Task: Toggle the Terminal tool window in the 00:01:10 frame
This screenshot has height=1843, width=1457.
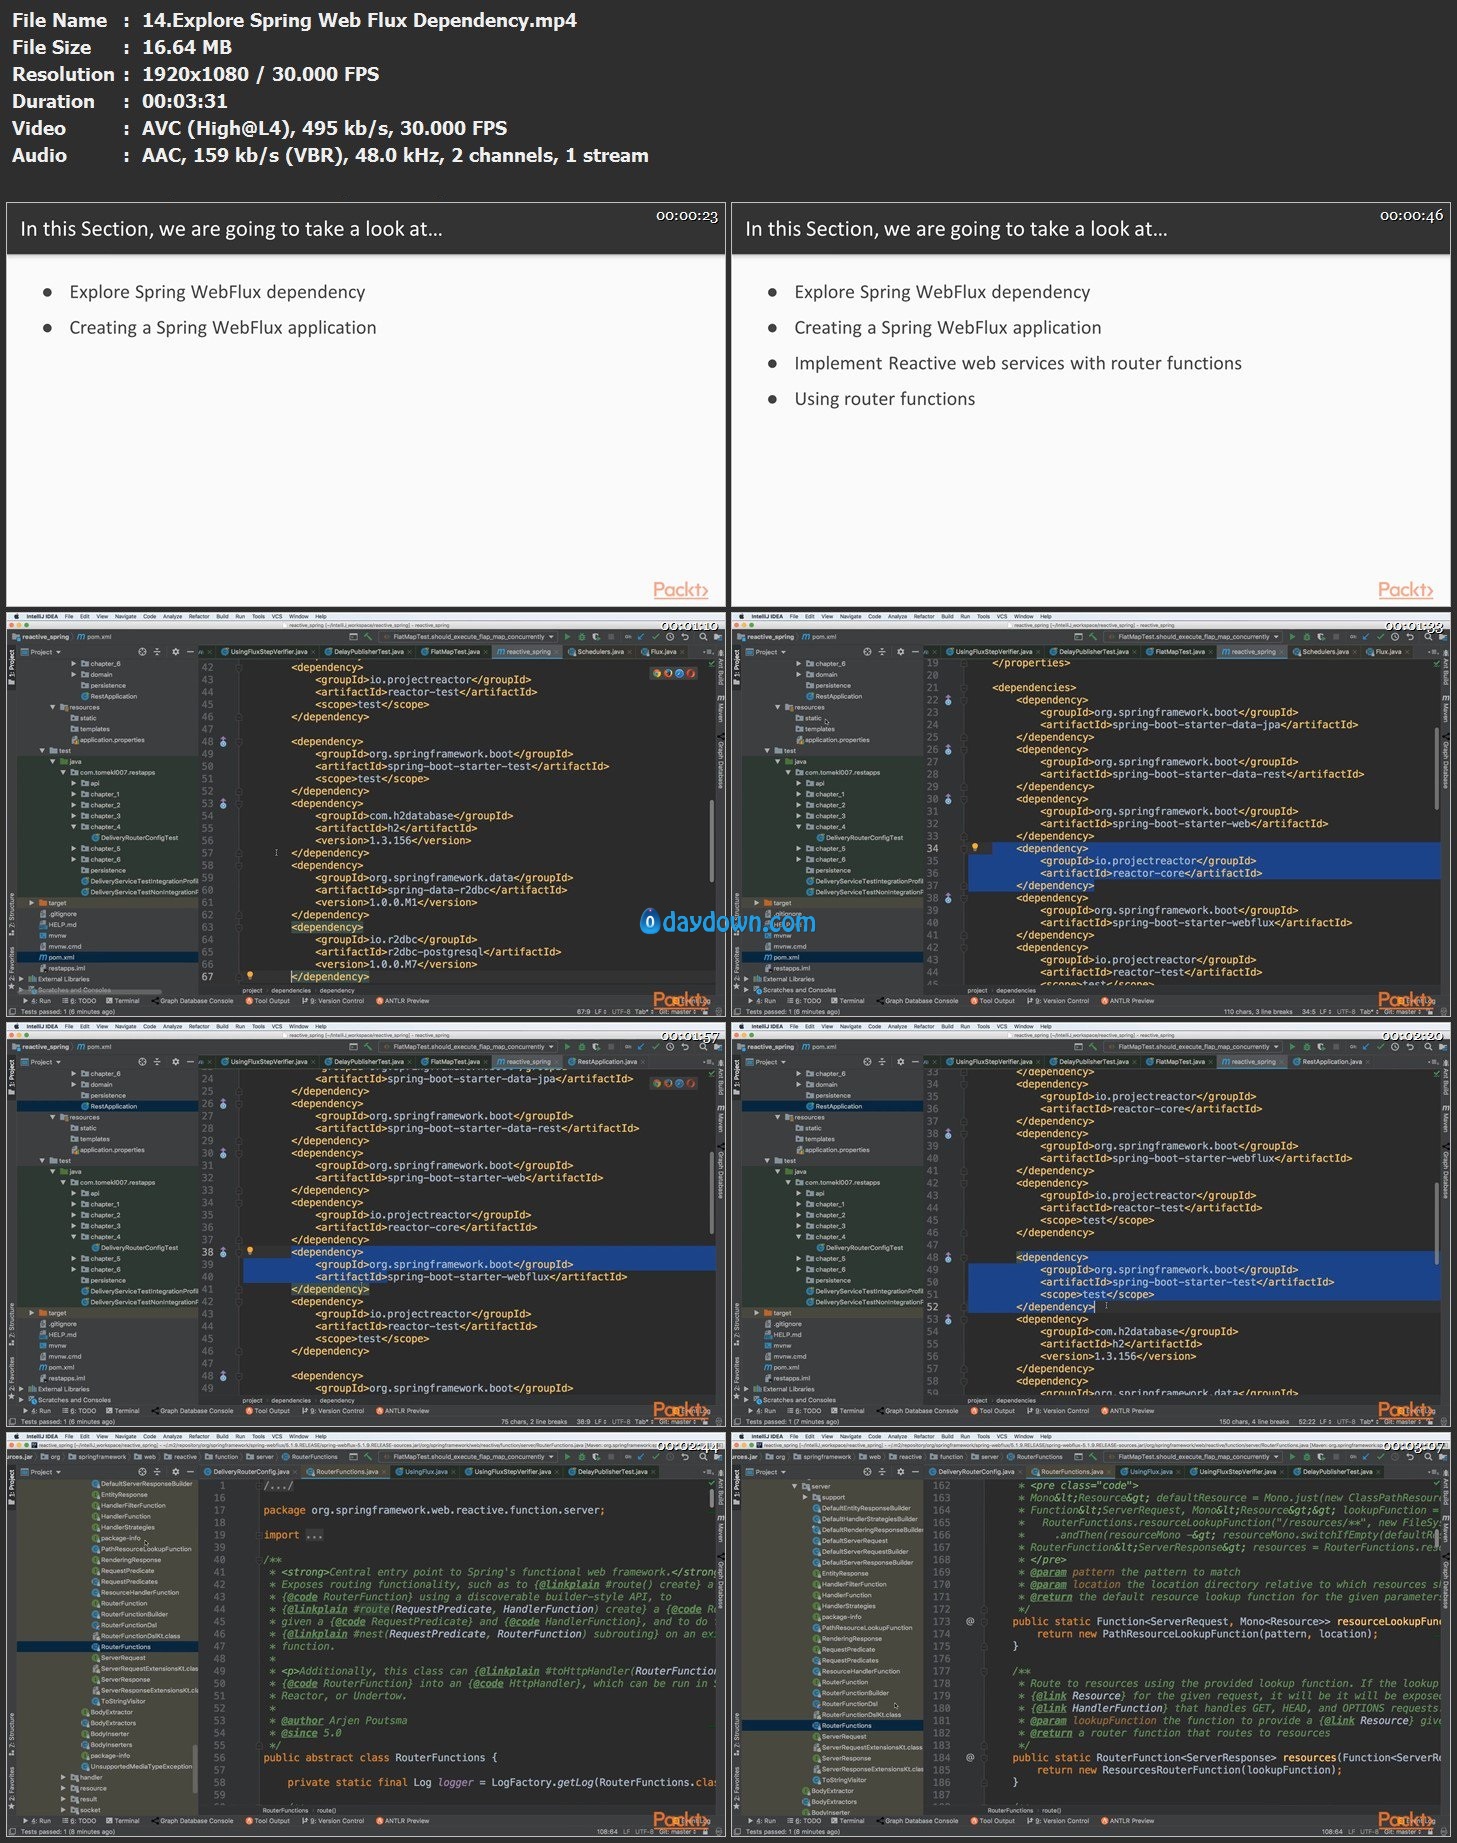Action: tap(123, 1001)
